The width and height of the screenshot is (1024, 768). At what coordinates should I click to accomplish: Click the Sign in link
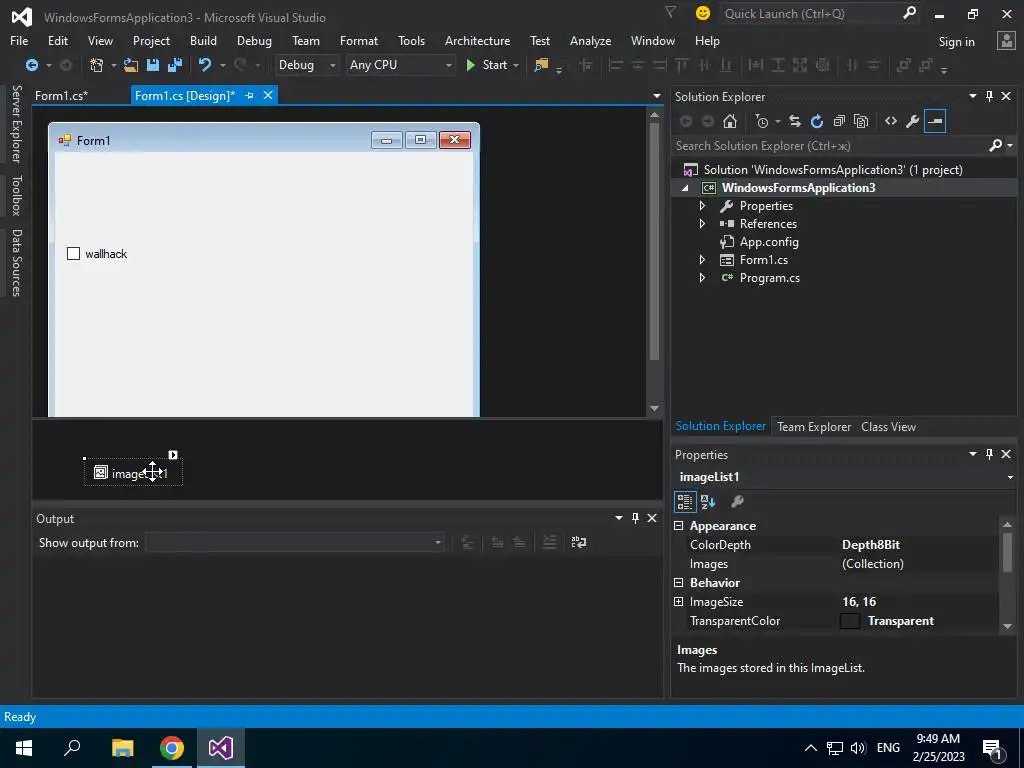point(956,42)
